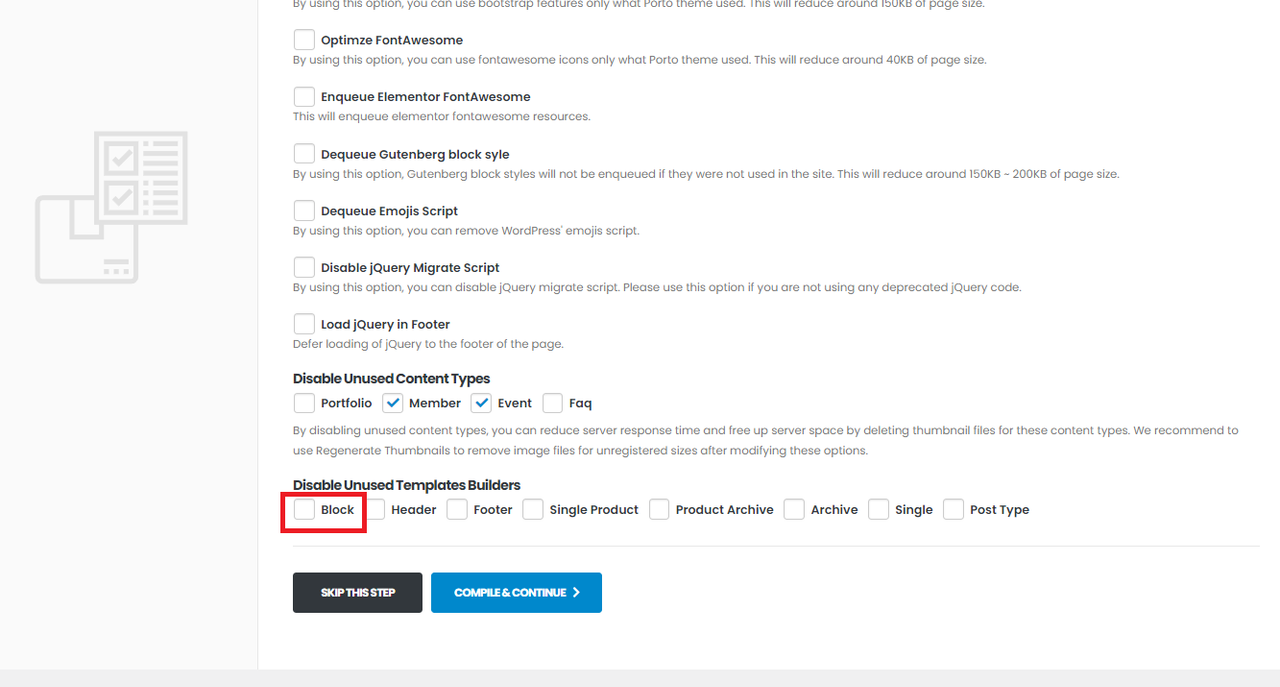Check Load jQuery in Footer
Image resolution: width=1280 pixels, height=687 pixels.
coord(304,324)
